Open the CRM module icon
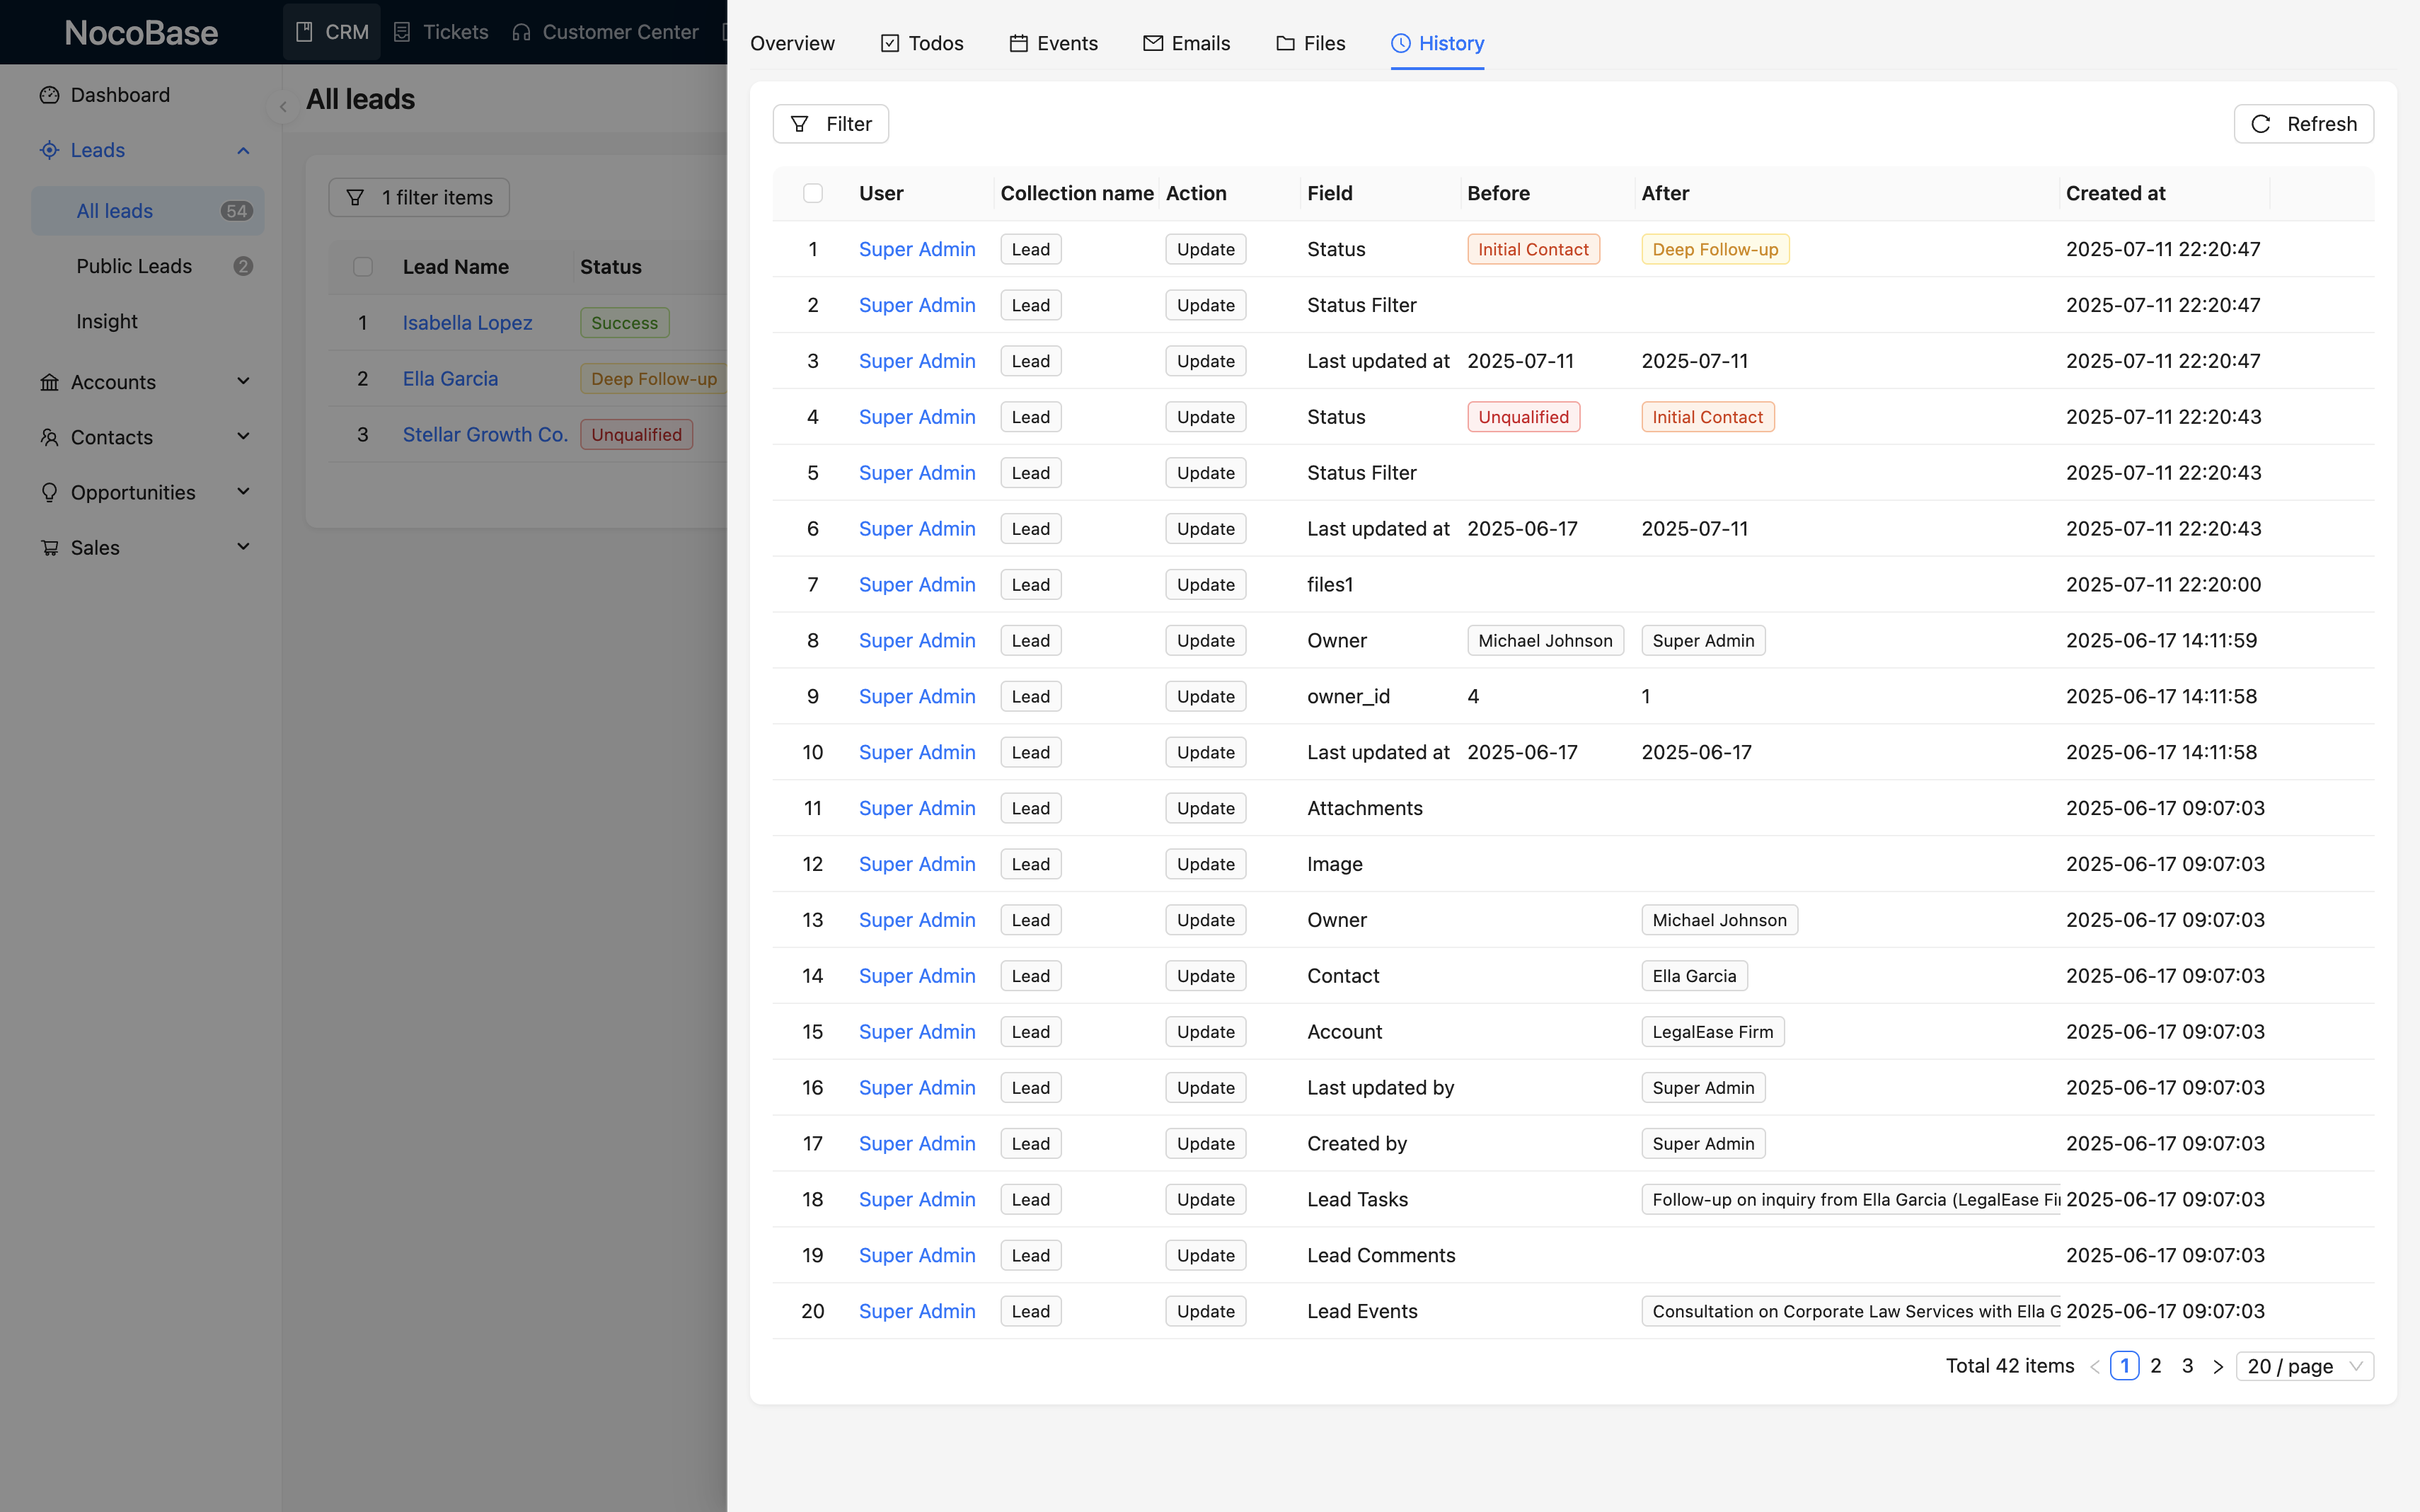The height and width of the screenshot is (1512, 2420). (304, 31)
